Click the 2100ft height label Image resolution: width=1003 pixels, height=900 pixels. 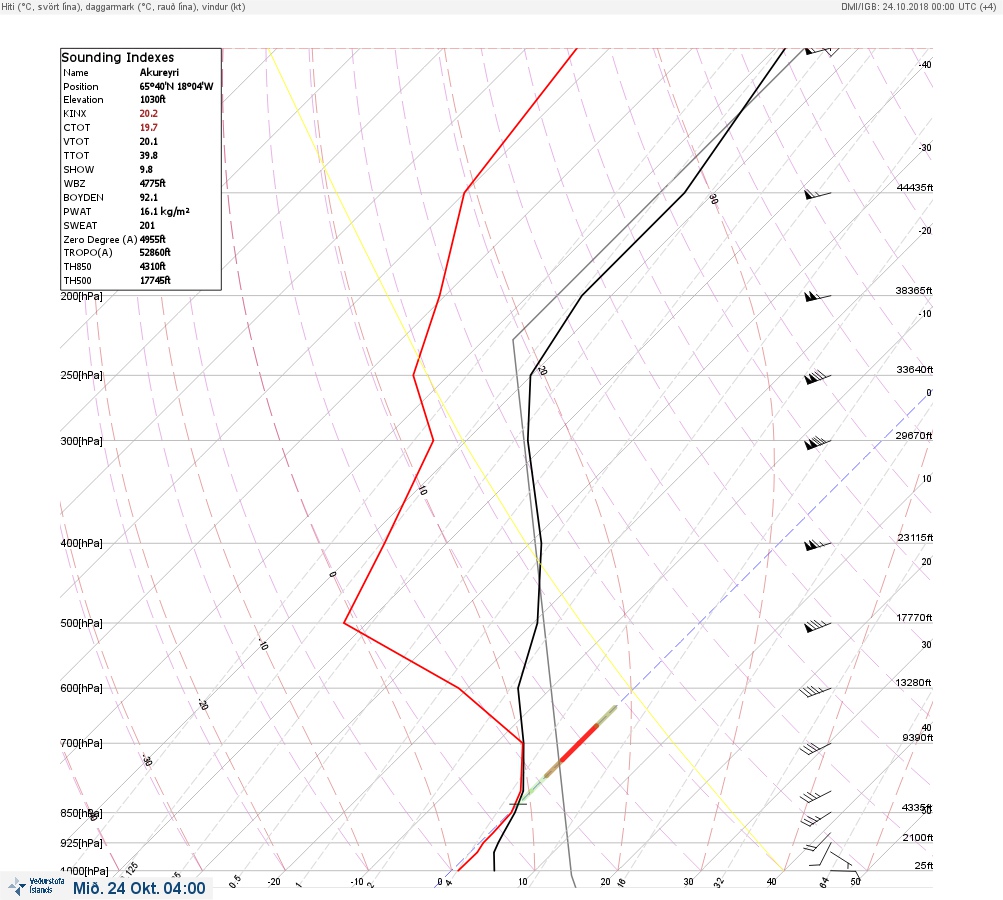tap(917, 837)
